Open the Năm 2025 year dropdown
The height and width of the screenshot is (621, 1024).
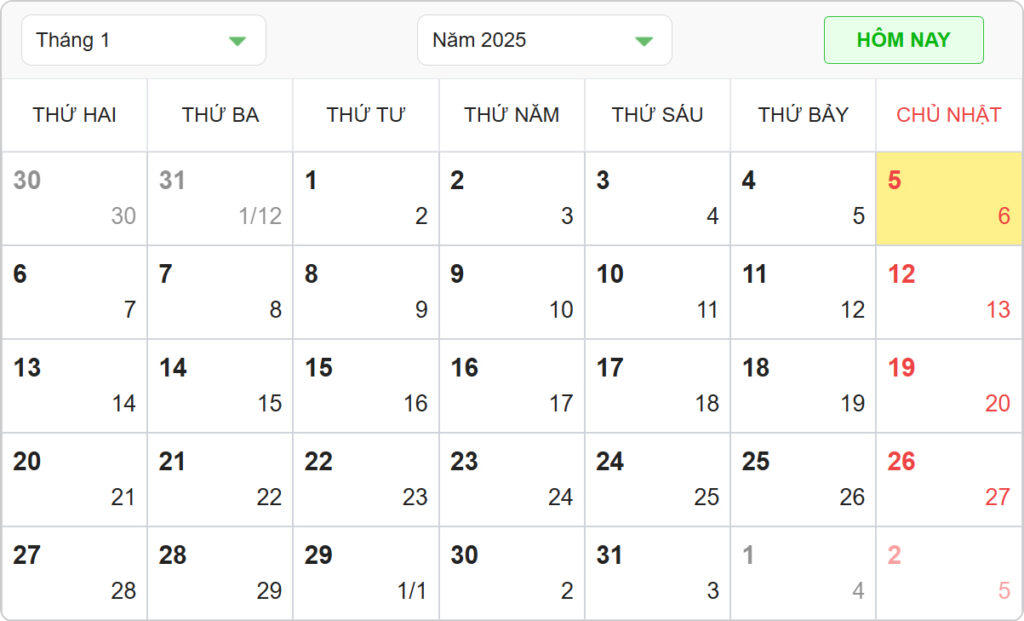[543, 40]
